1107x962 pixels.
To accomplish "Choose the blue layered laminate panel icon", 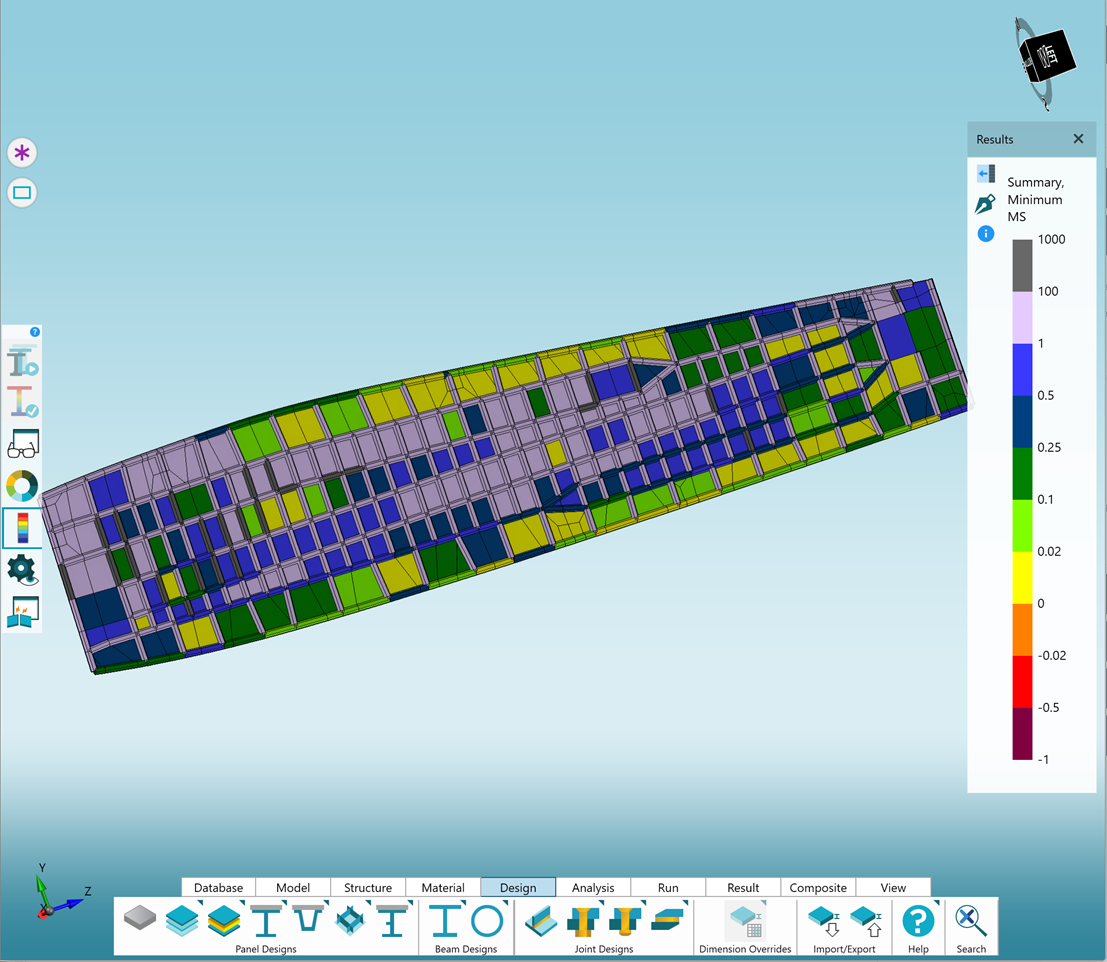I will pos(182,920).
